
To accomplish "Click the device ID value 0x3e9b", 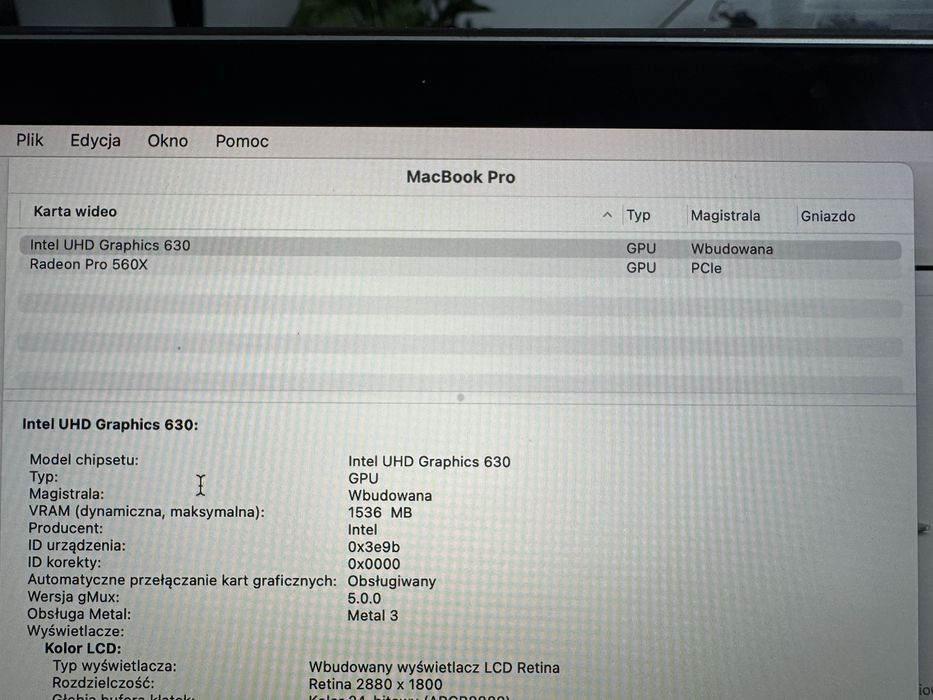I will (374, 547).
